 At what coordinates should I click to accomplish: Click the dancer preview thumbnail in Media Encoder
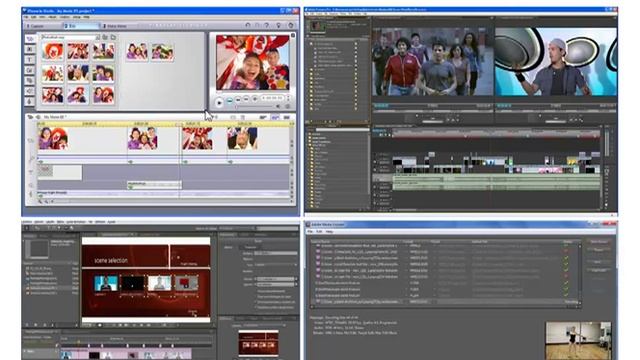[x=578, y=341]
